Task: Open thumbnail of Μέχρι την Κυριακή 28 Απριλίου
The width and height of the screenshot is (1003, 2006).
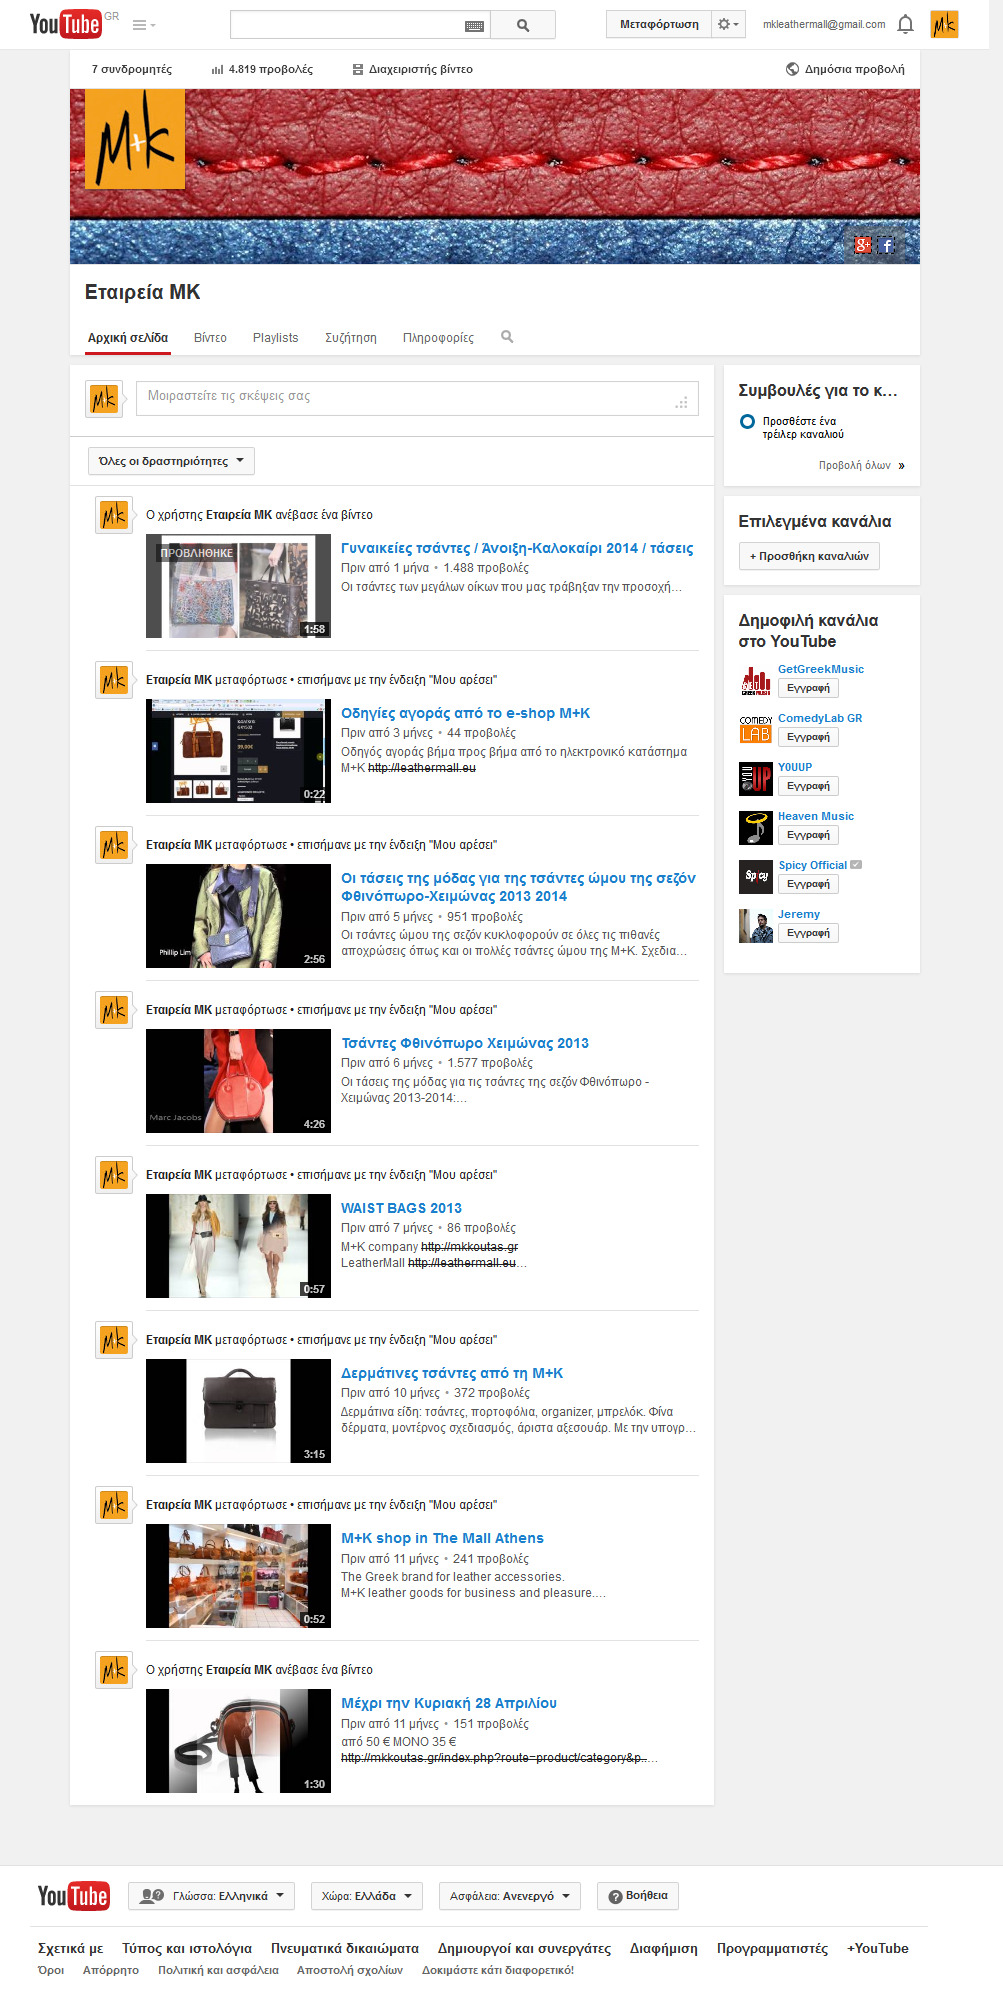Action: coord(238,1741)
